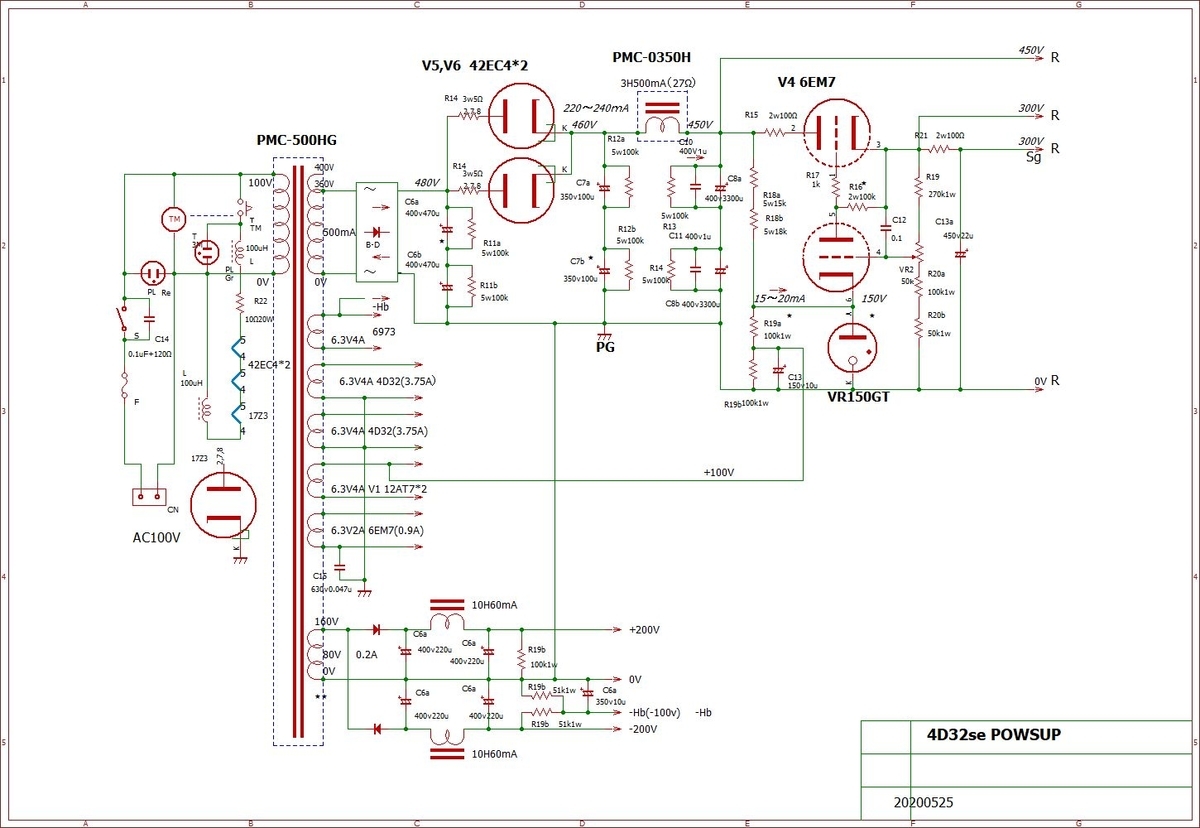The height and width of the screenshot is (828, 1200).
Task: Select the R22 resistor symbol
Action: 240,303
